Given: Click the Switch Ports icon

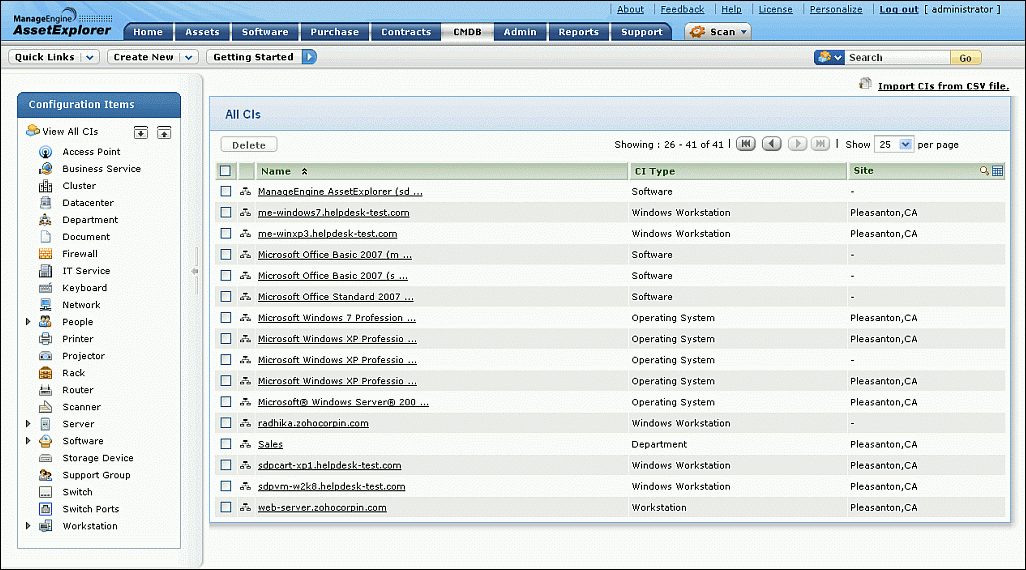Looking at the screenshot, I should [45, 509].
